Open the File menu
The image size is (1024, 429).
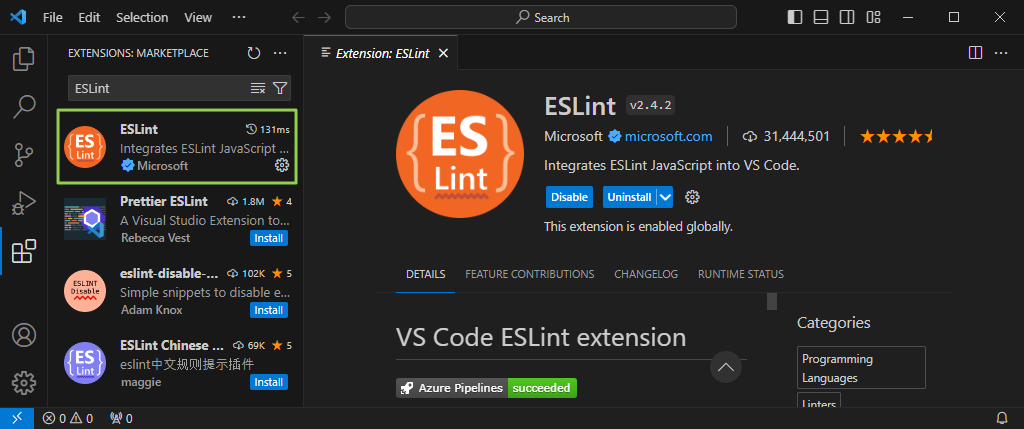52,18
